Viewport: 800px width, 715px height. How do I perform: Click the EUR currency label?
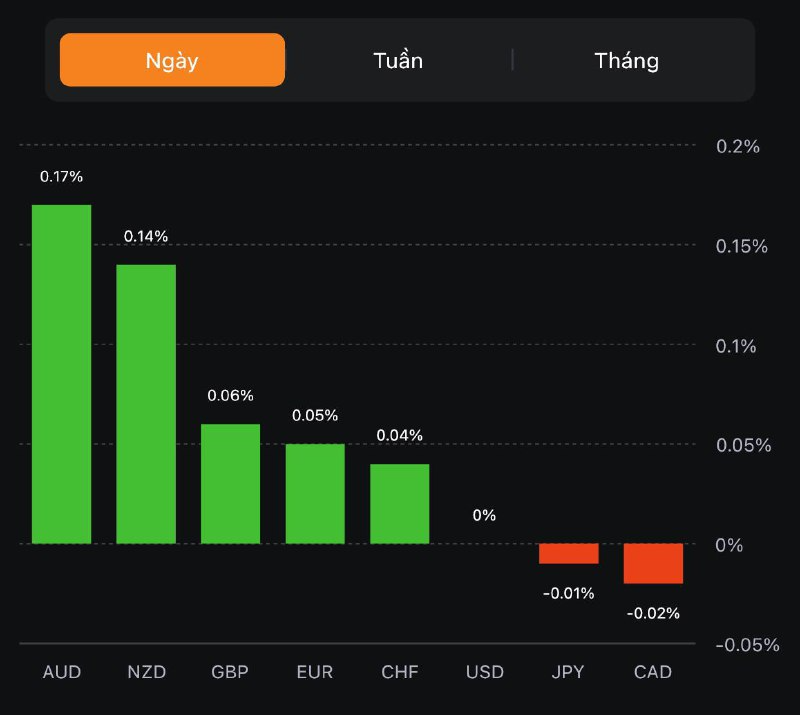tap(315, 672)
